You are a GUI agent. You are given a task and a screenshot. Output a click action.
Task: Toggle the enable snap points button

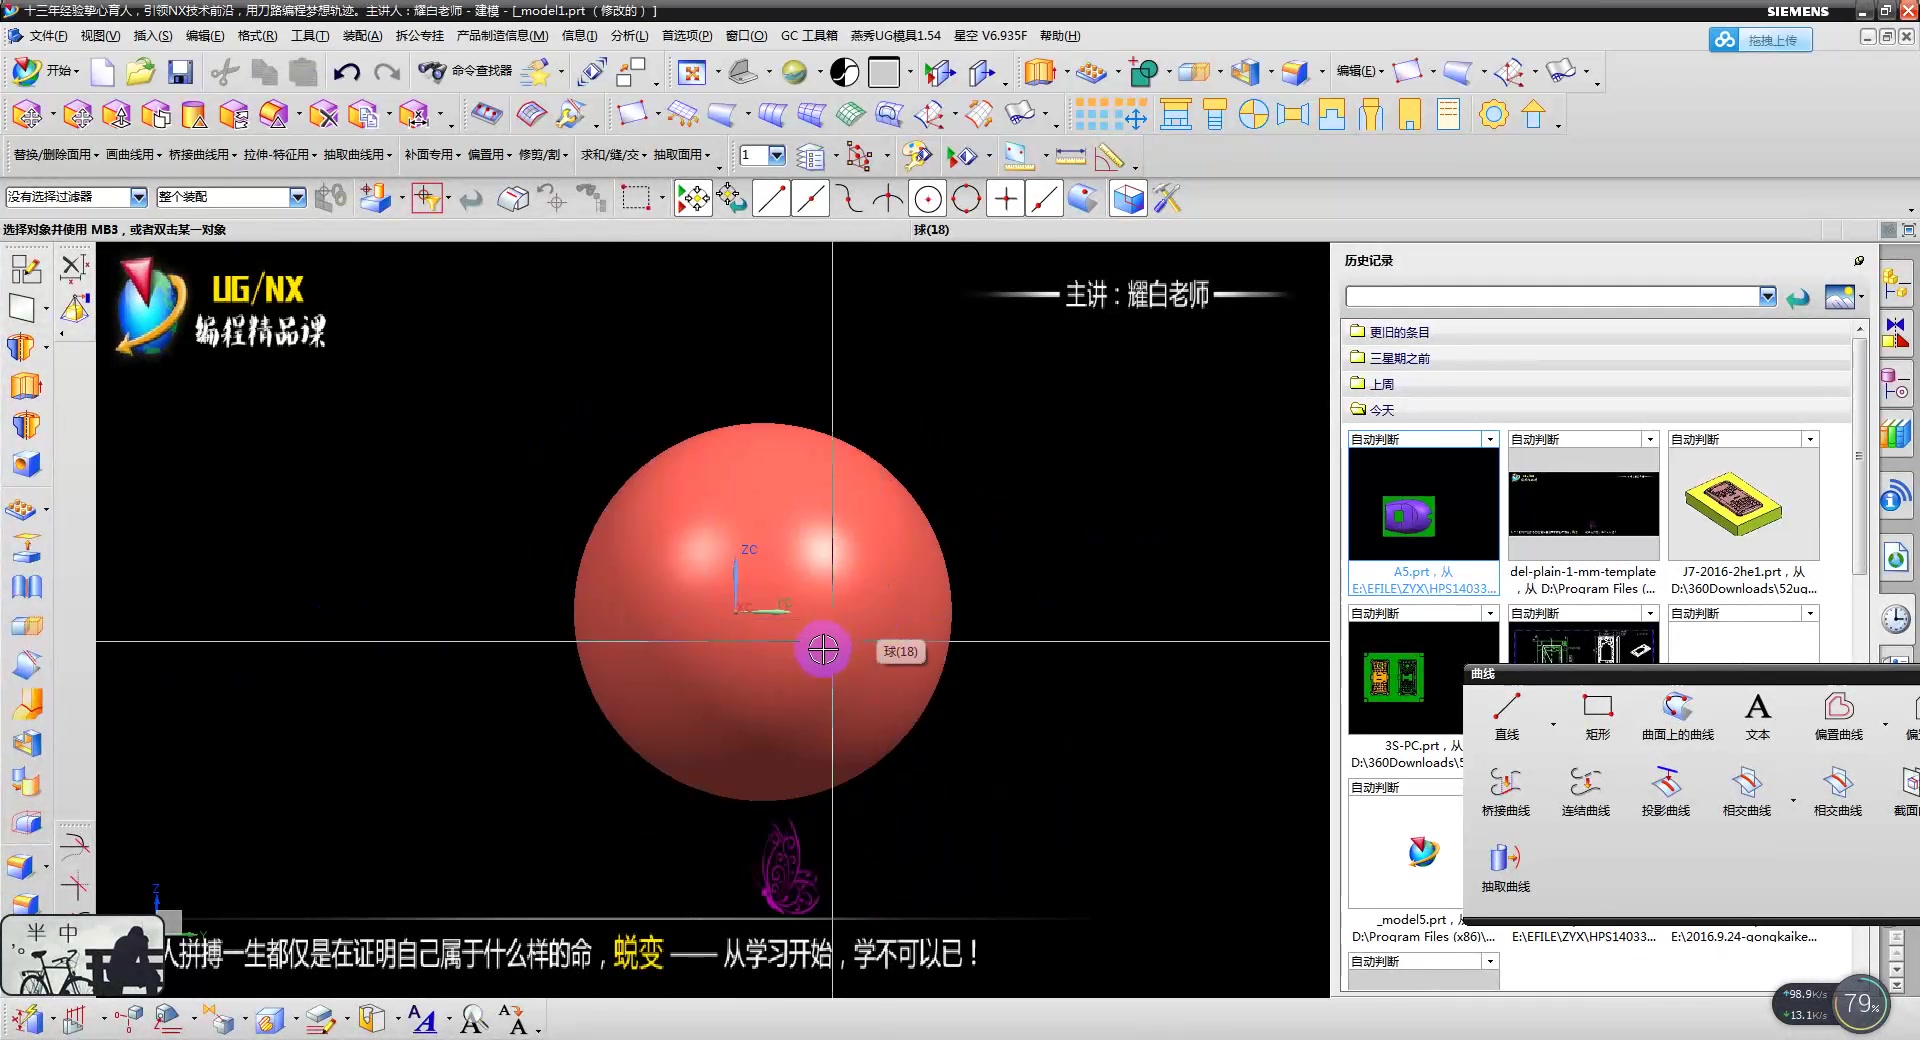pos(693,199)
